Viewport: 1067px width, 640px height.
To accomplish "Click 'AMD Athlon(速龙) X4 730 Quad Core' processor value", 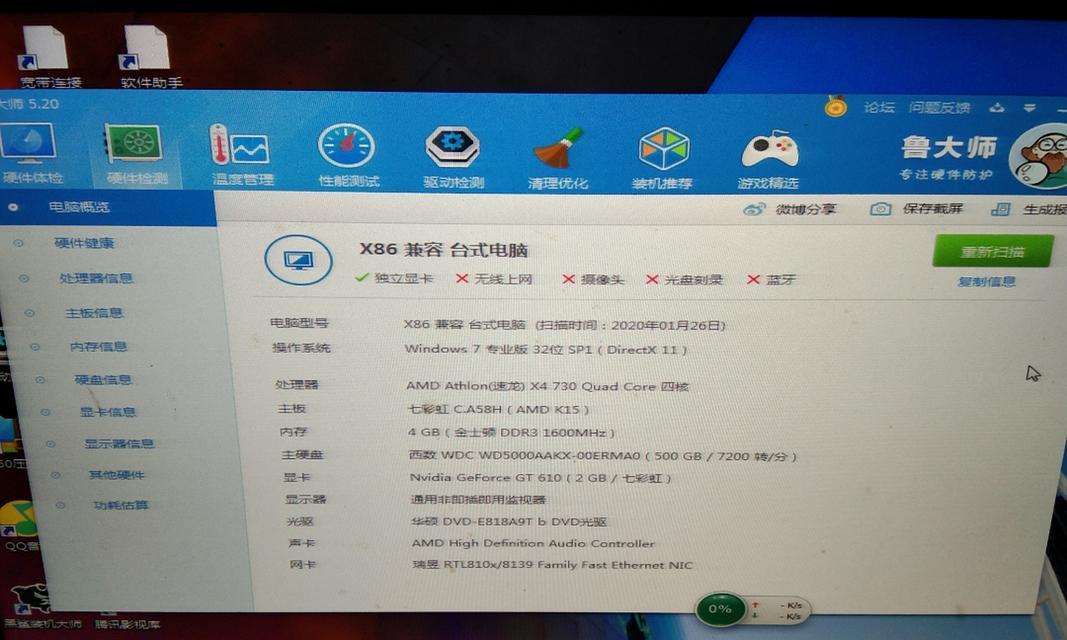I will click(531, 386).
